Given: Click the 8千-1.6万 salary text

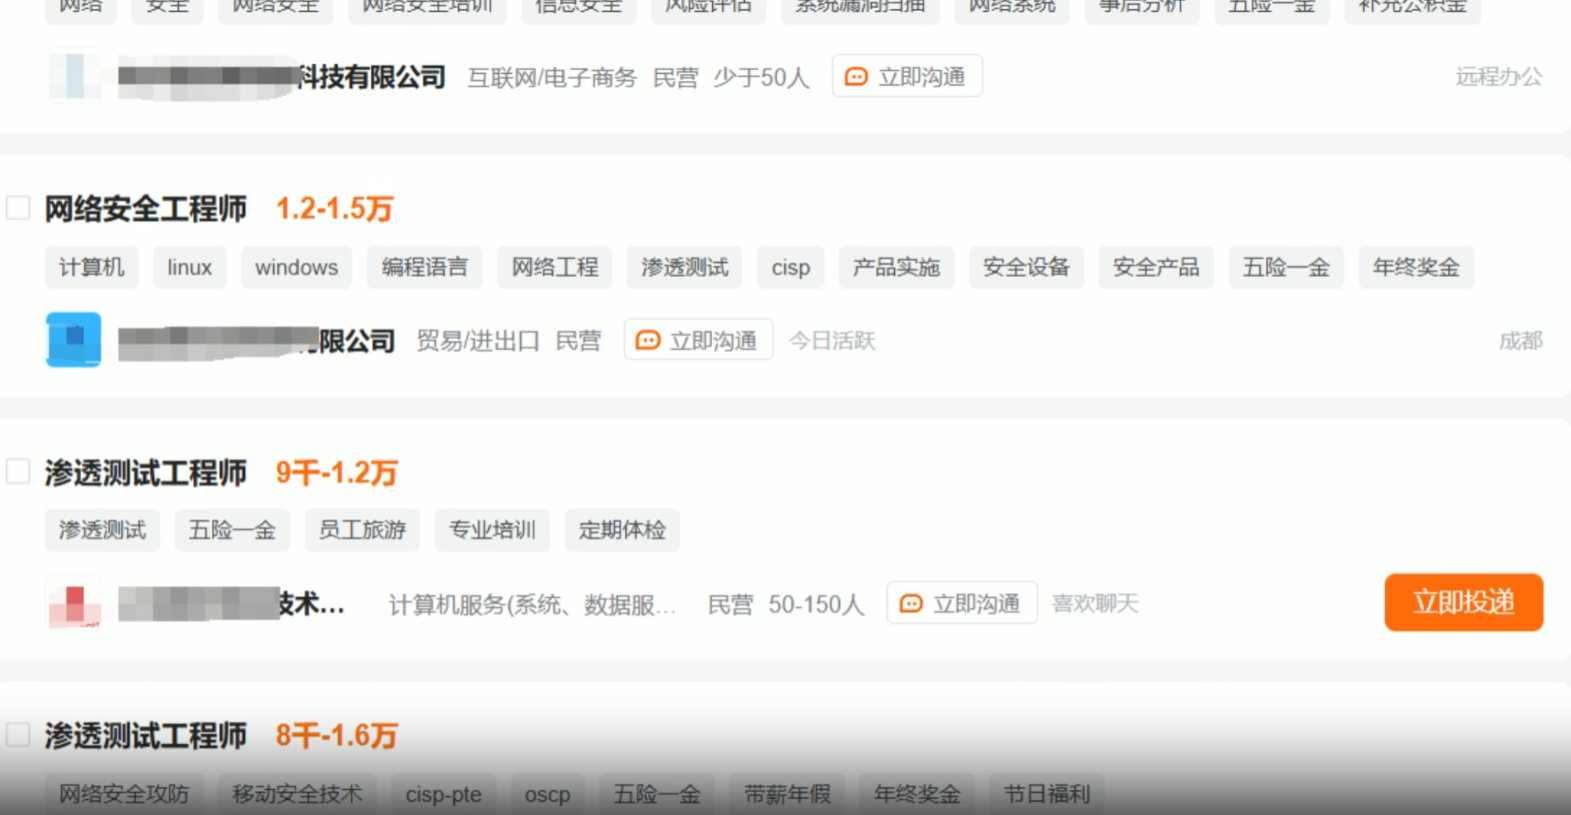Looking at the screenshot, I should coord(337,736).
